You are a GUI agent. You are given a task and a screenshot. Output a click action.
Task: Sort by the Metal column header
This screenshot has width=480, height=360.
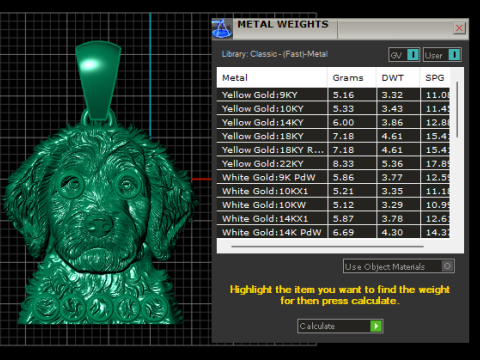coord(272,78)
